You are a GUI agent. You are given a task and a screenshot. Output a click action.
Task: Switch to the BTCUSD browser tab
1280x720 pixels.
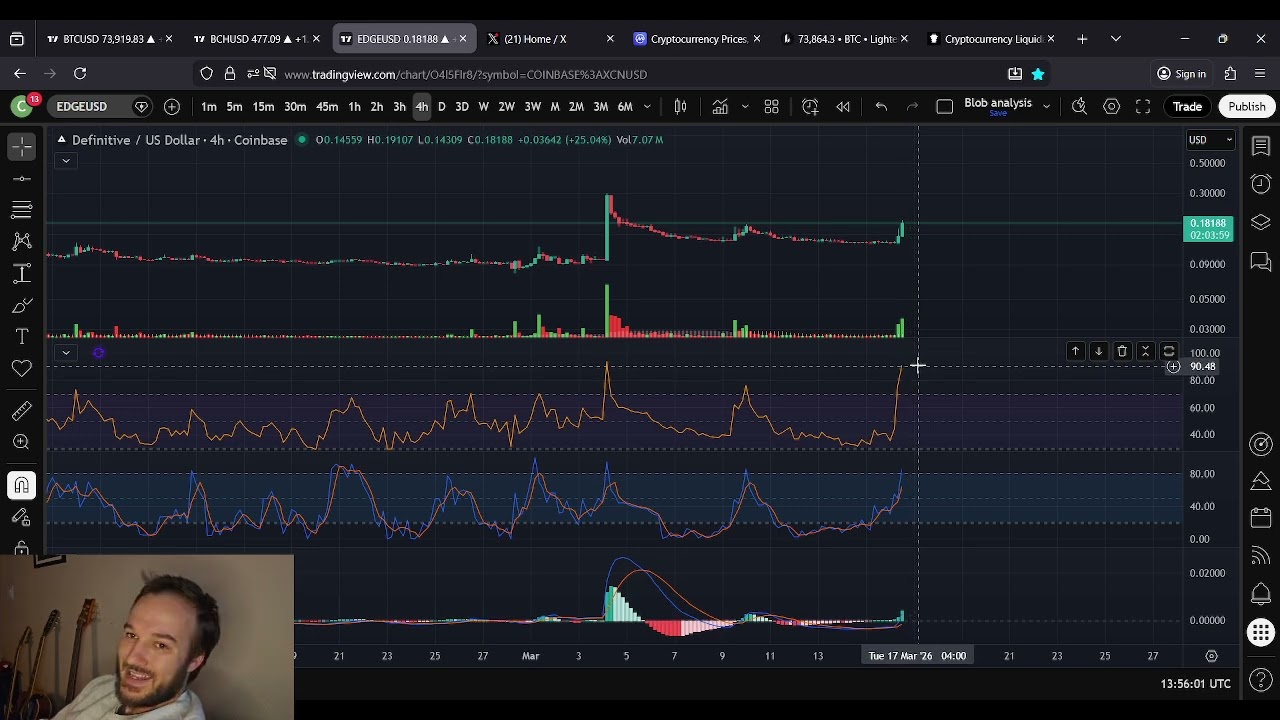click(x=110, y=39)
